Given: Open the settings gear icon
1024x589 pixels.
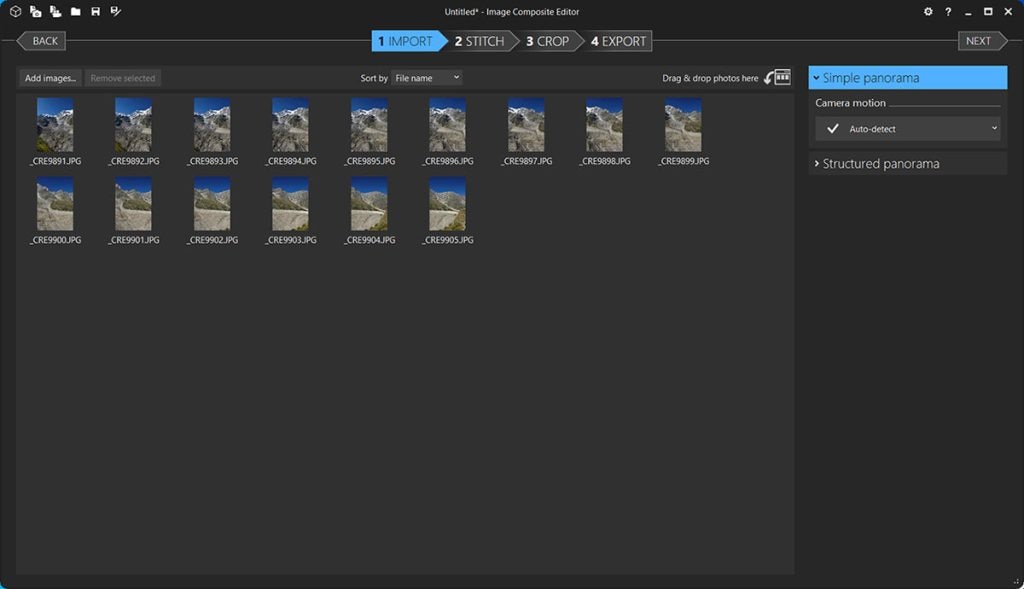Looking at the screenshot, I should pos(928,12).
